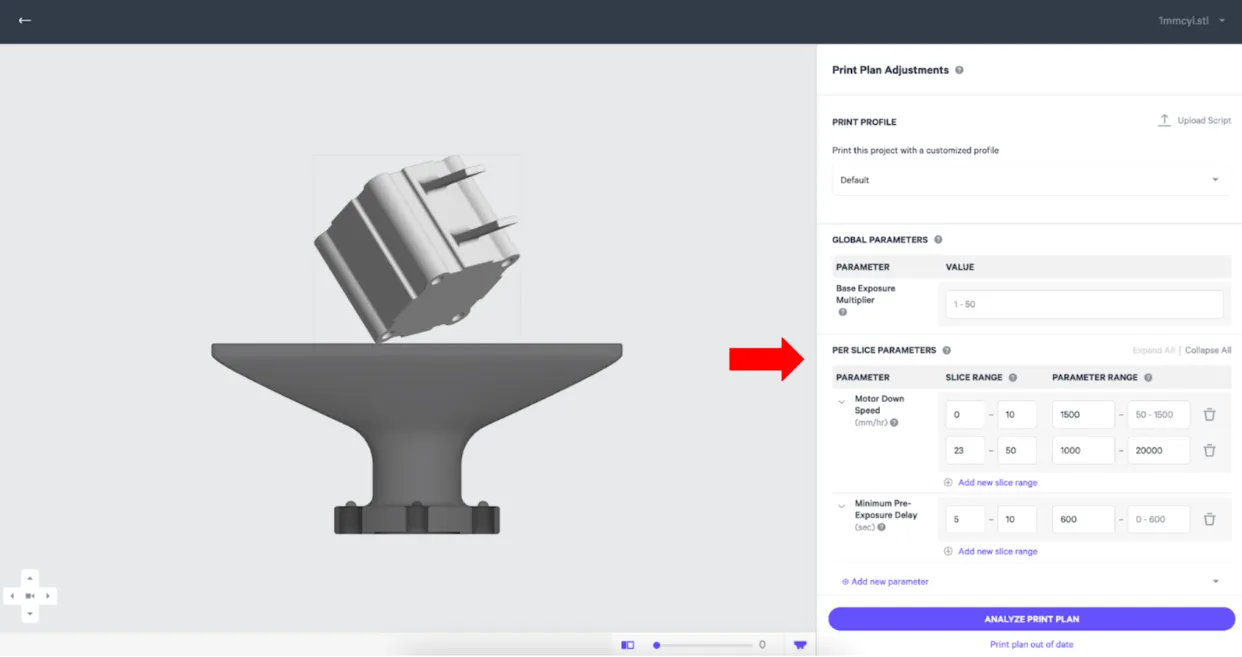
Task: Show help for Print Plan Adjustments
Action: tap(959, 70)
